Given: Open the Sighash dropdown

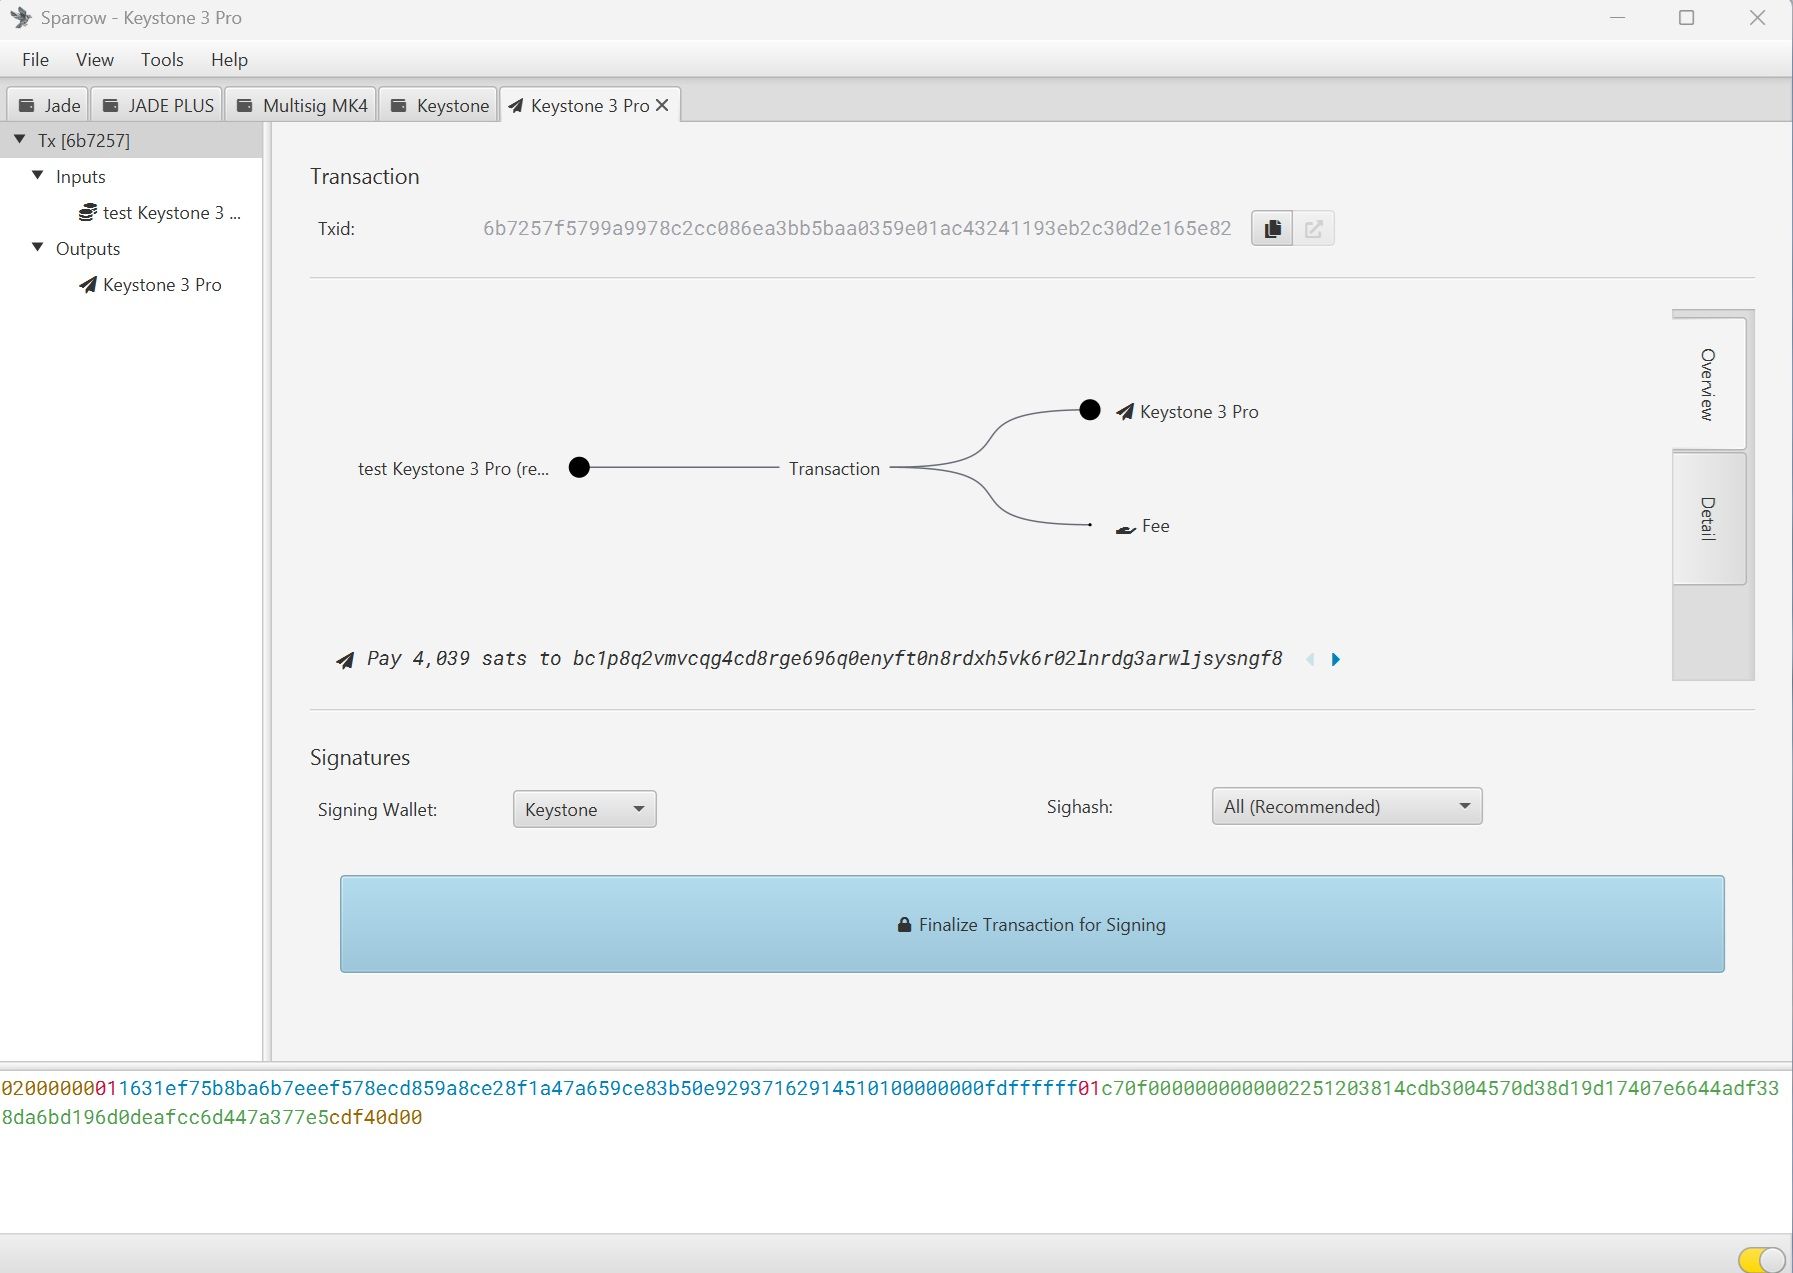Looking at the screenshot, I should tap(1346, 806).
